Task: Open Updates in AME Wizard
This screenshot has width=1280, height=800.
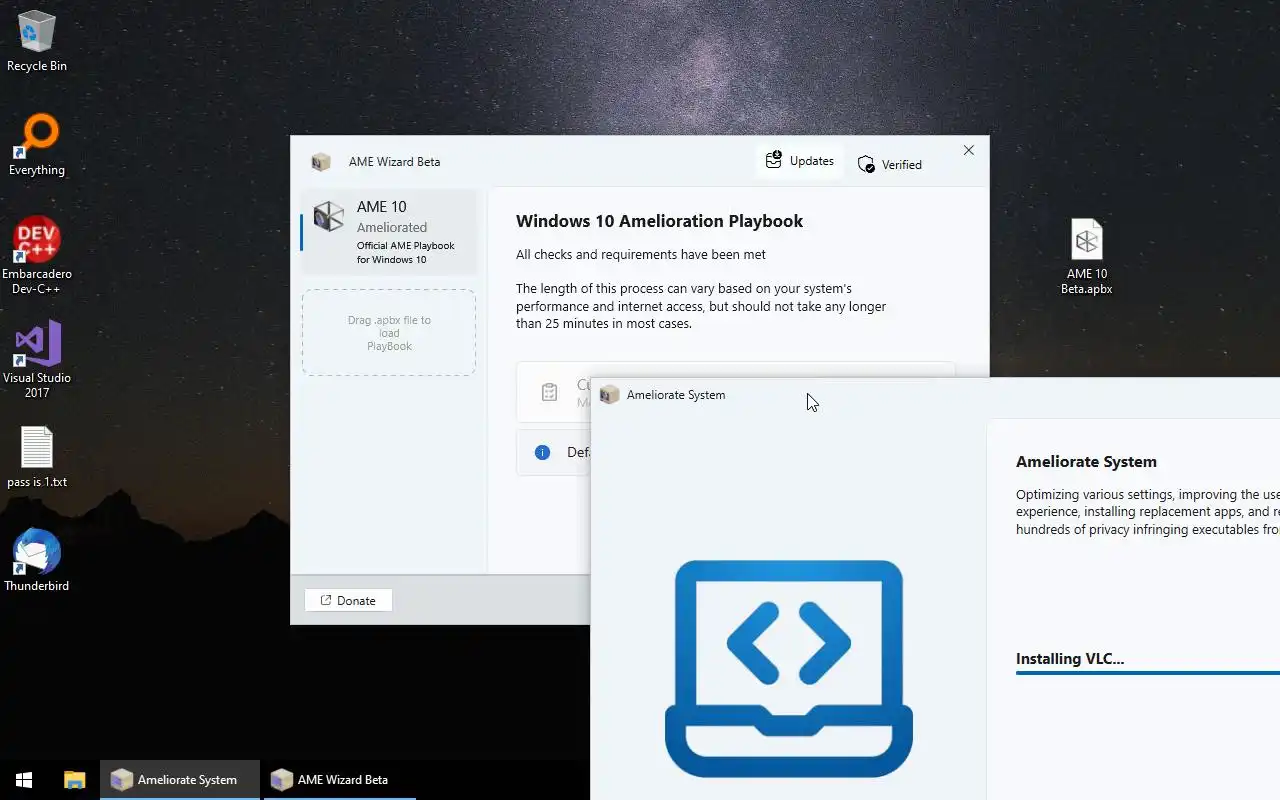Action: pos(799,161)
